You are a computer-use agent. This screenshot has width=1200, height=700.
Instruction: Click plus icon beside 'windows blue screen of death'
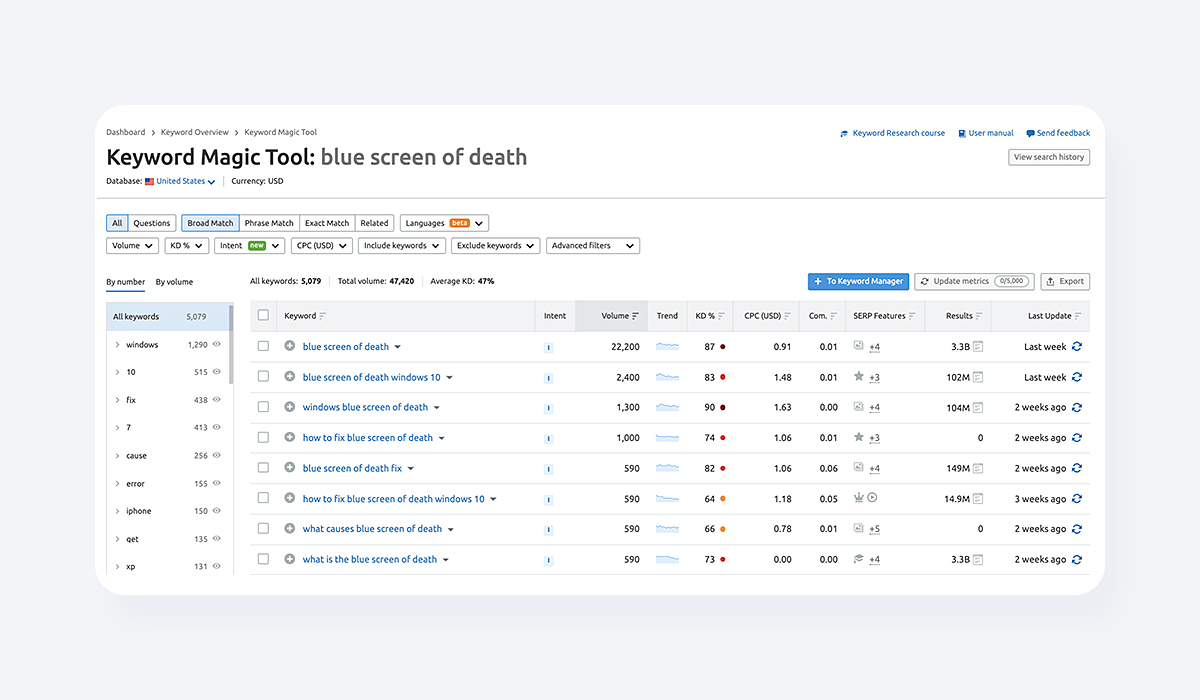[x=290, y=407]
